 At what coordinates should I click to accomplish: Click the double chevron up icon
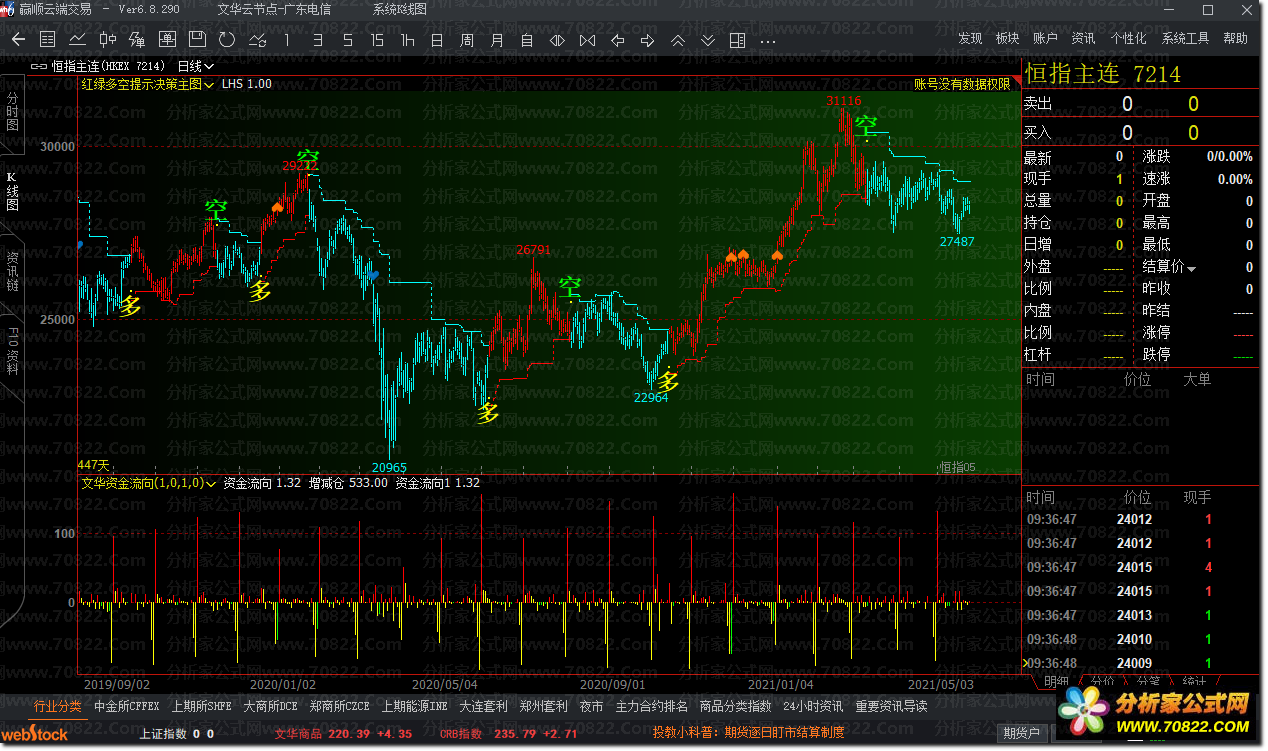pos(677,40)
